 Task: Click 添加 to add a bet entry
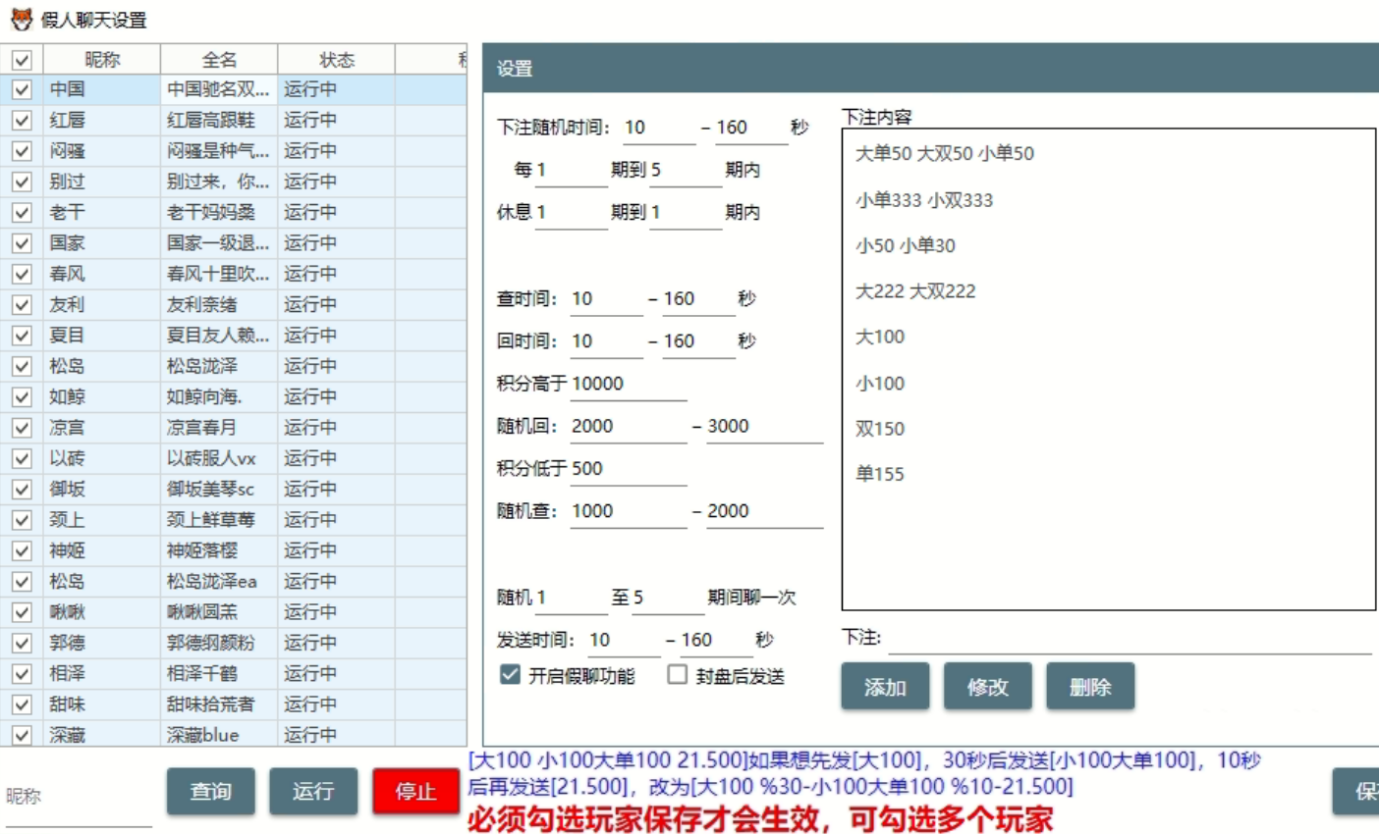pos(885,687)
